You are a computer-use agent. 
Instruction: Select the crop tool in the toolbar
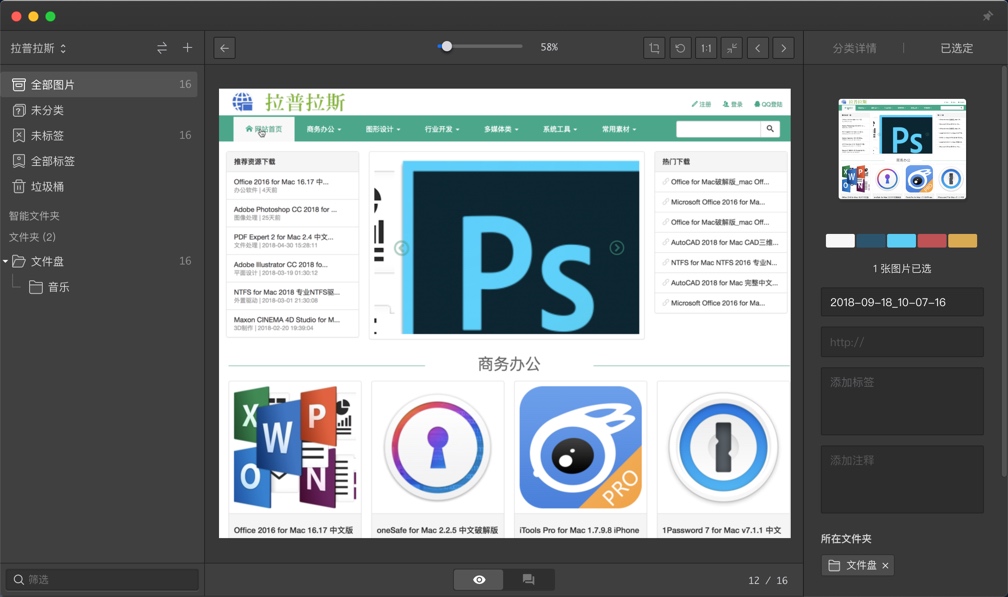click(x=656, y=47)
